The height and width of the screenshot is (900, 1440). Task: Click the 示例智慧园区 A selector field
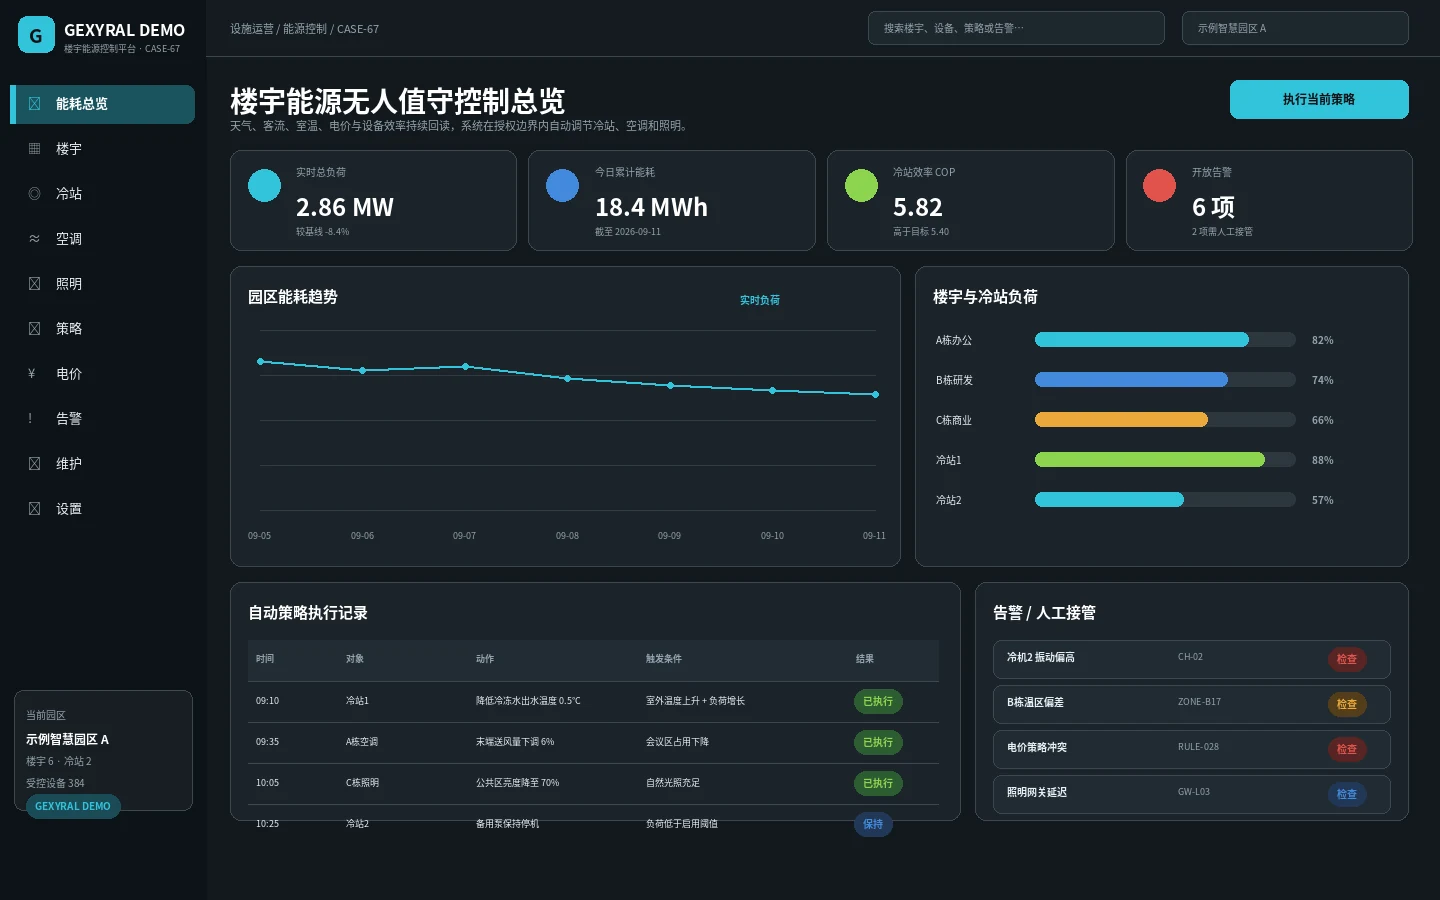pyautogui.click(x=1295, y=28)
